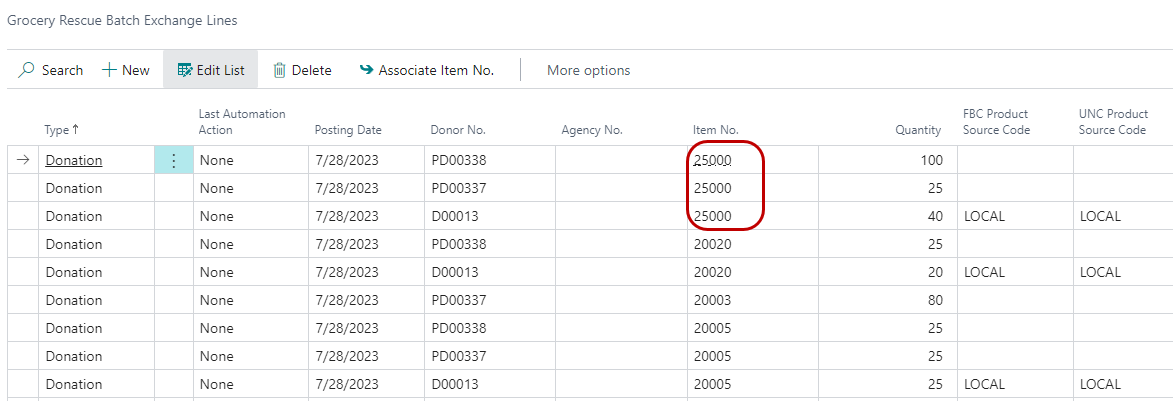Click the Item No. column header

click(715, 130)
